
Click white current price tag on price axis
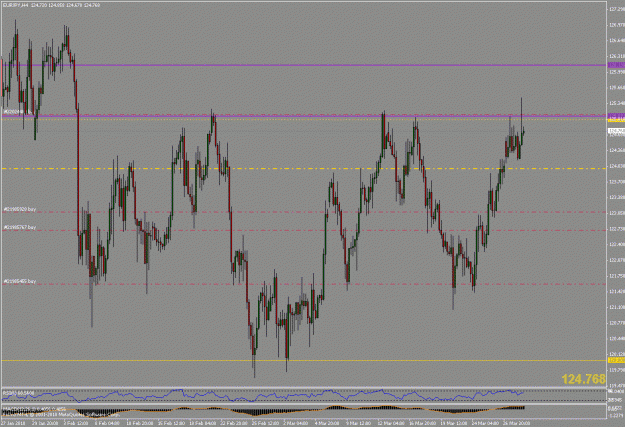pyautogui.click(x=616, y=130)
